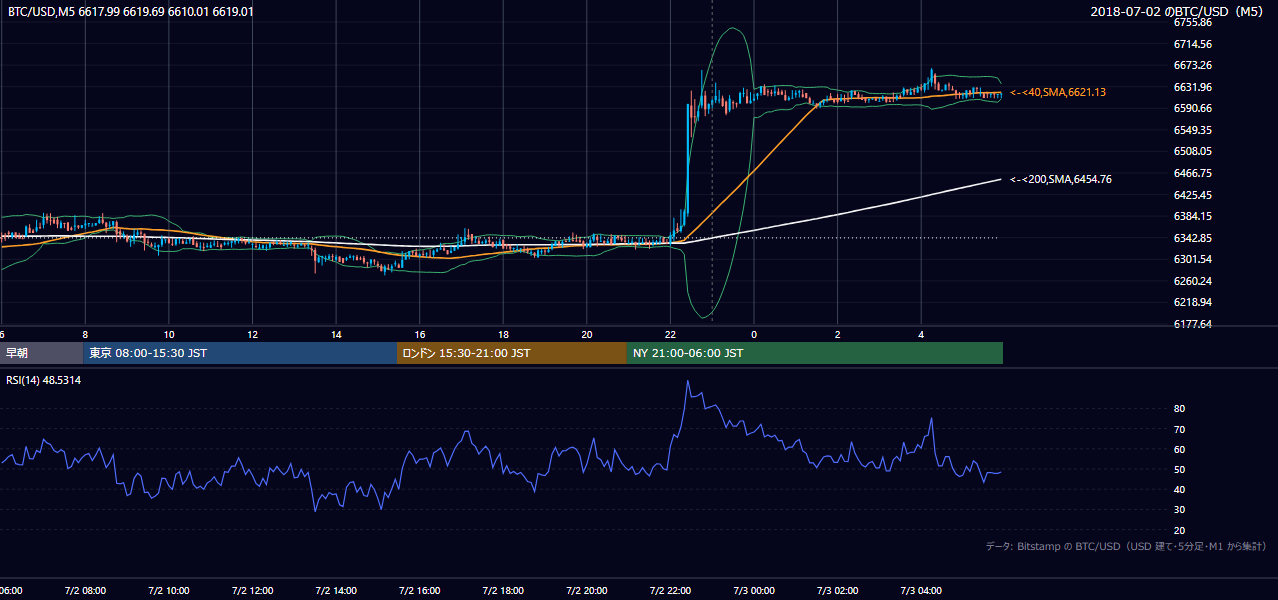The width and height of the screenshot is (1278, 600).
Task: Select the 7/2 12:00 date label
Action: click(x=253, y=590)
